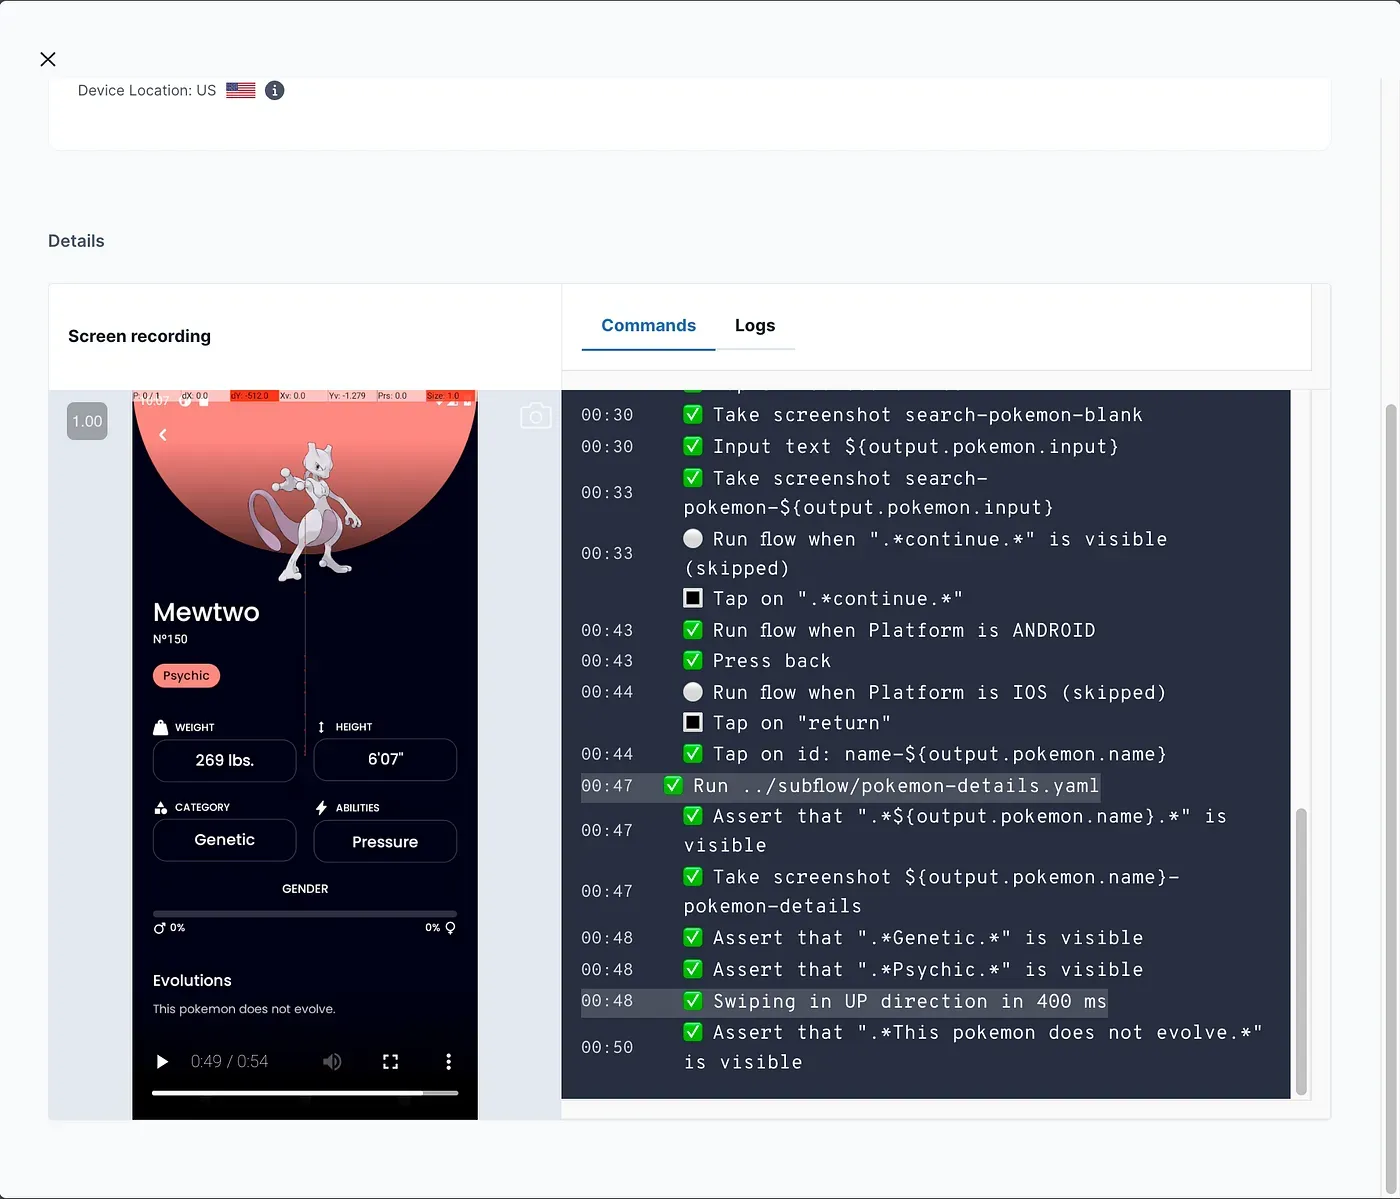Expand skipped Run flow when Platform IOS

pyautogui.click(x=938, y=692)
